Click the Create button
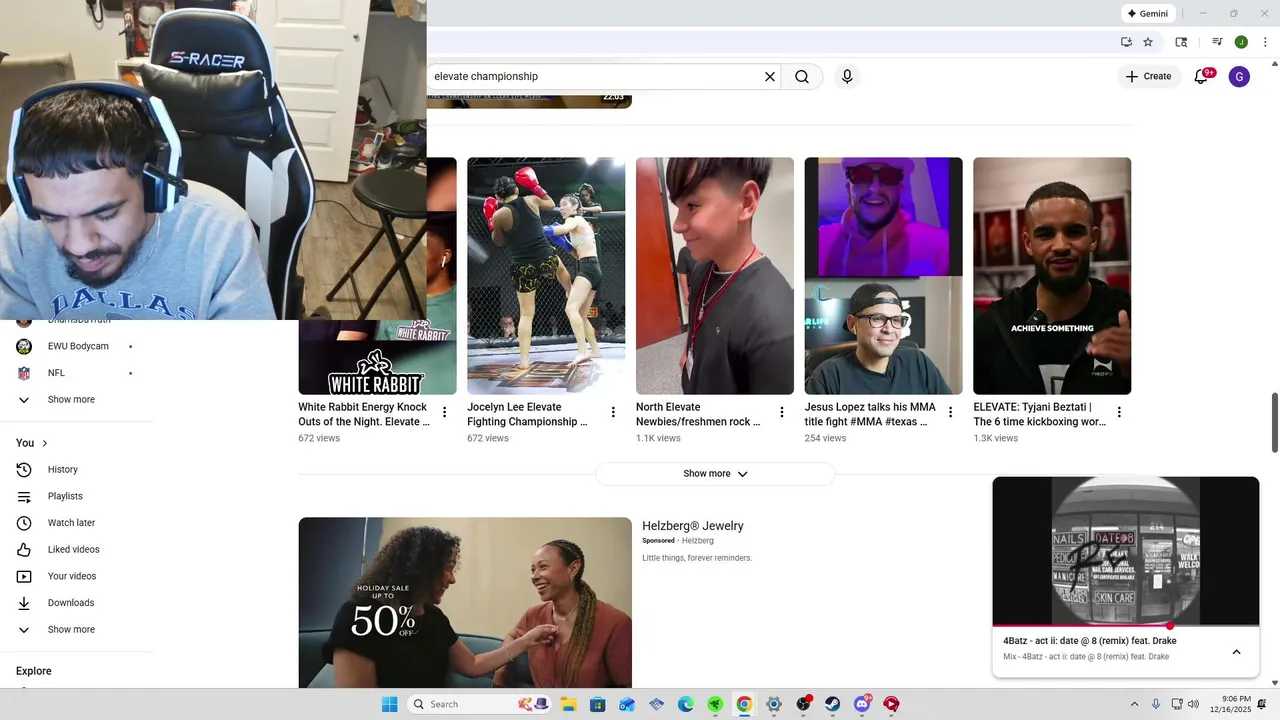This screenshot has height=720, width=1280. (1148, 77)
